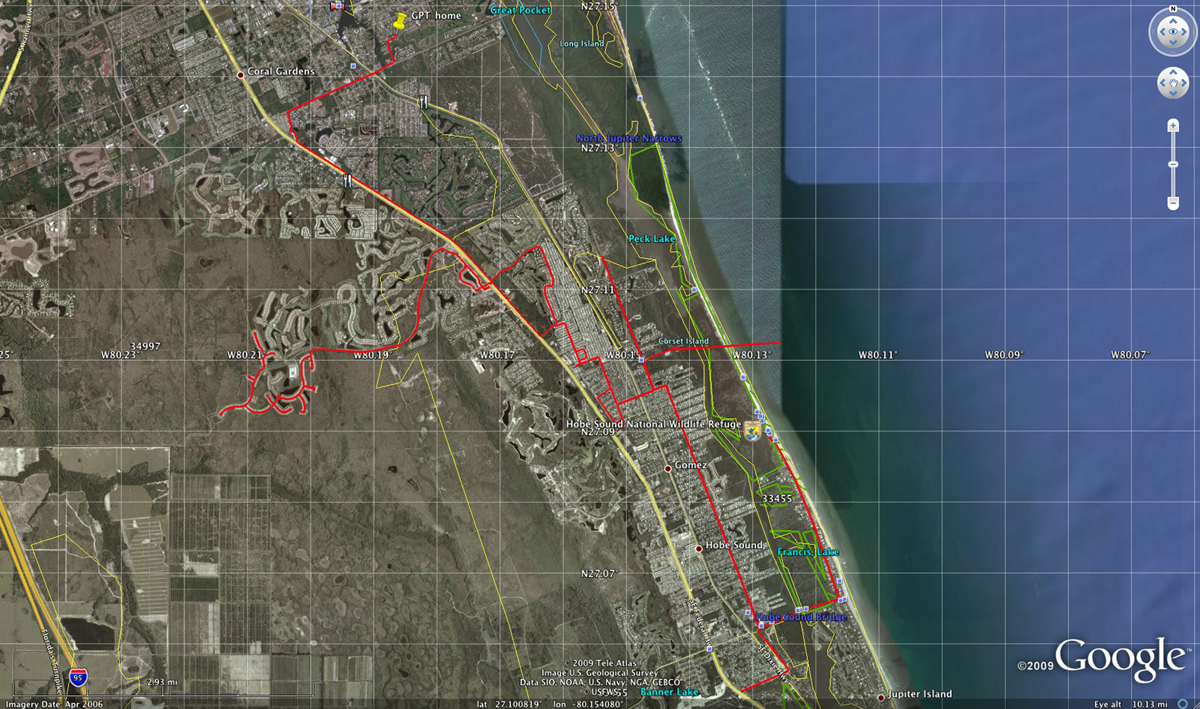Screen dimensions: 1200x709
Task: Click the North compass marker on look ring
Action: 1173,11
